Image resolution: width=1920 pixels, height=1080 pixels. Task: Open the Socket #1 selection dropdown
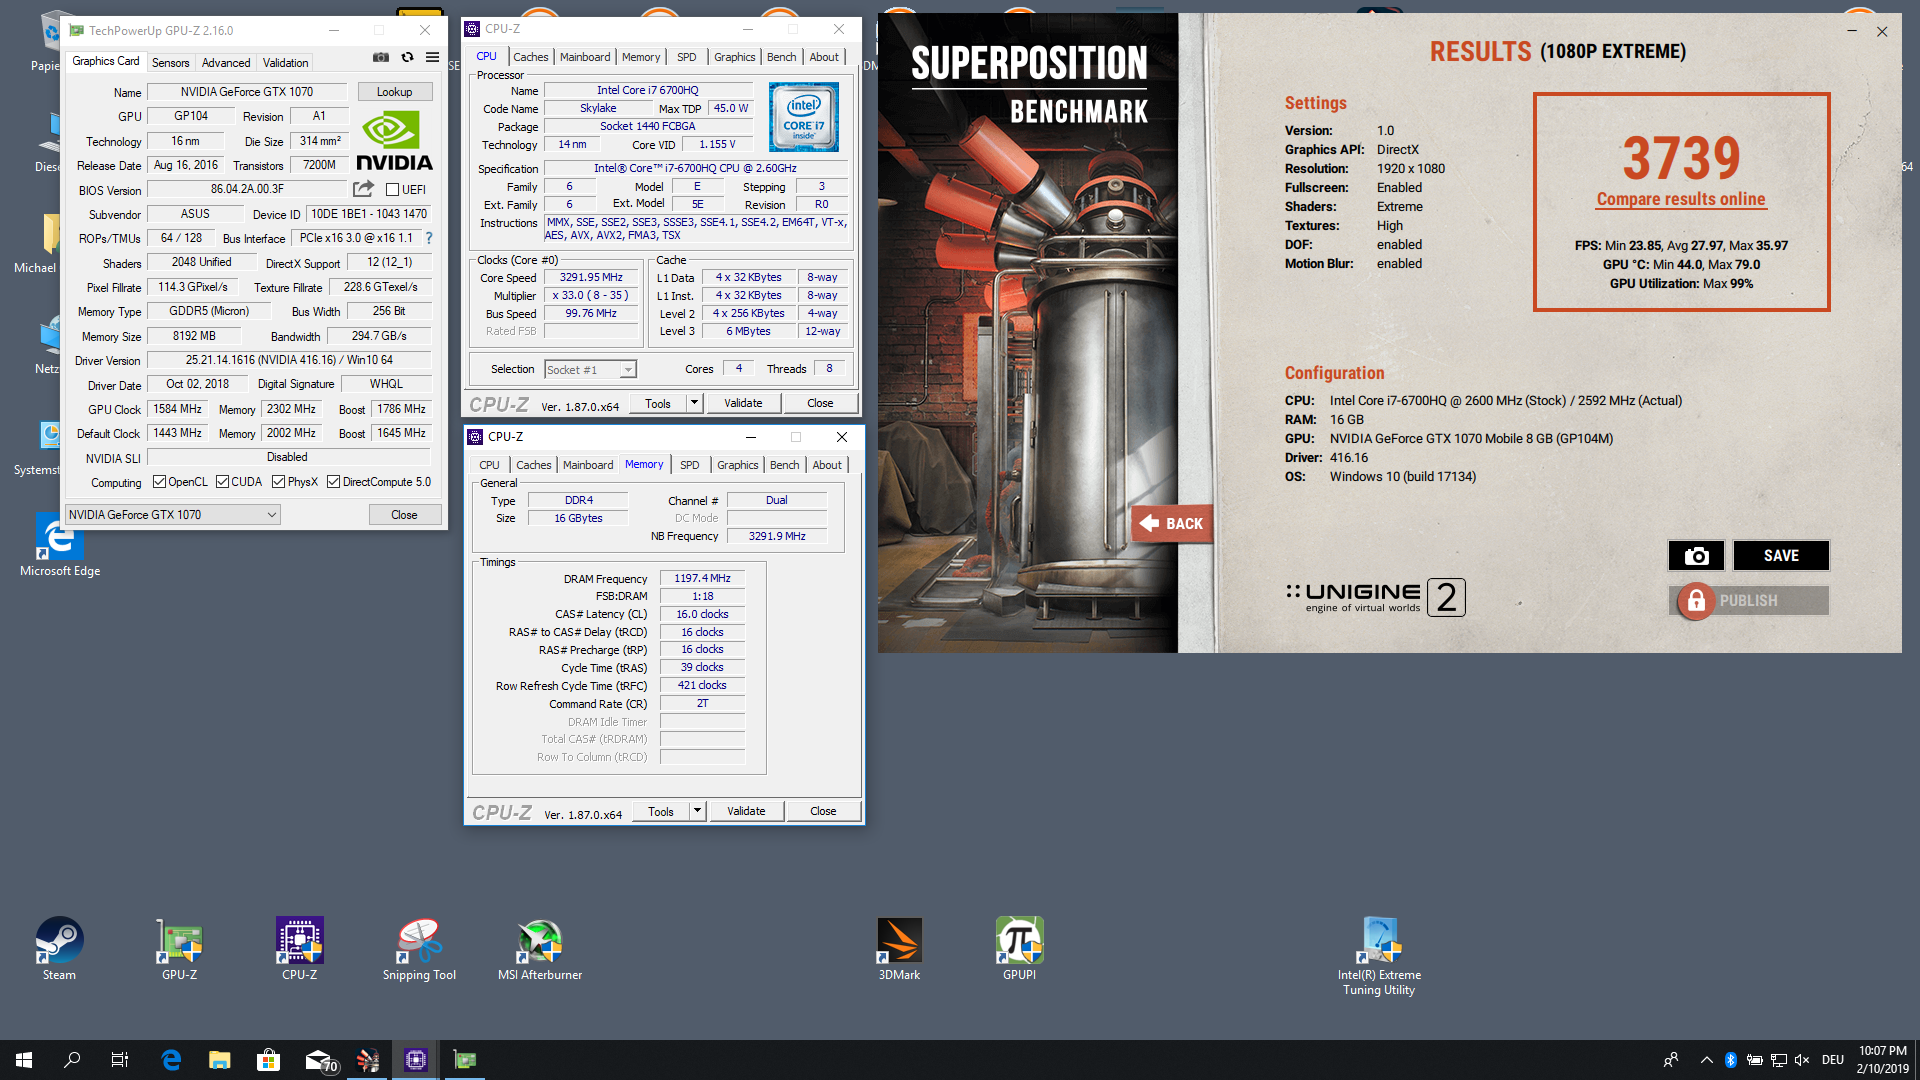pyautogui.click(x=590, y=370)
